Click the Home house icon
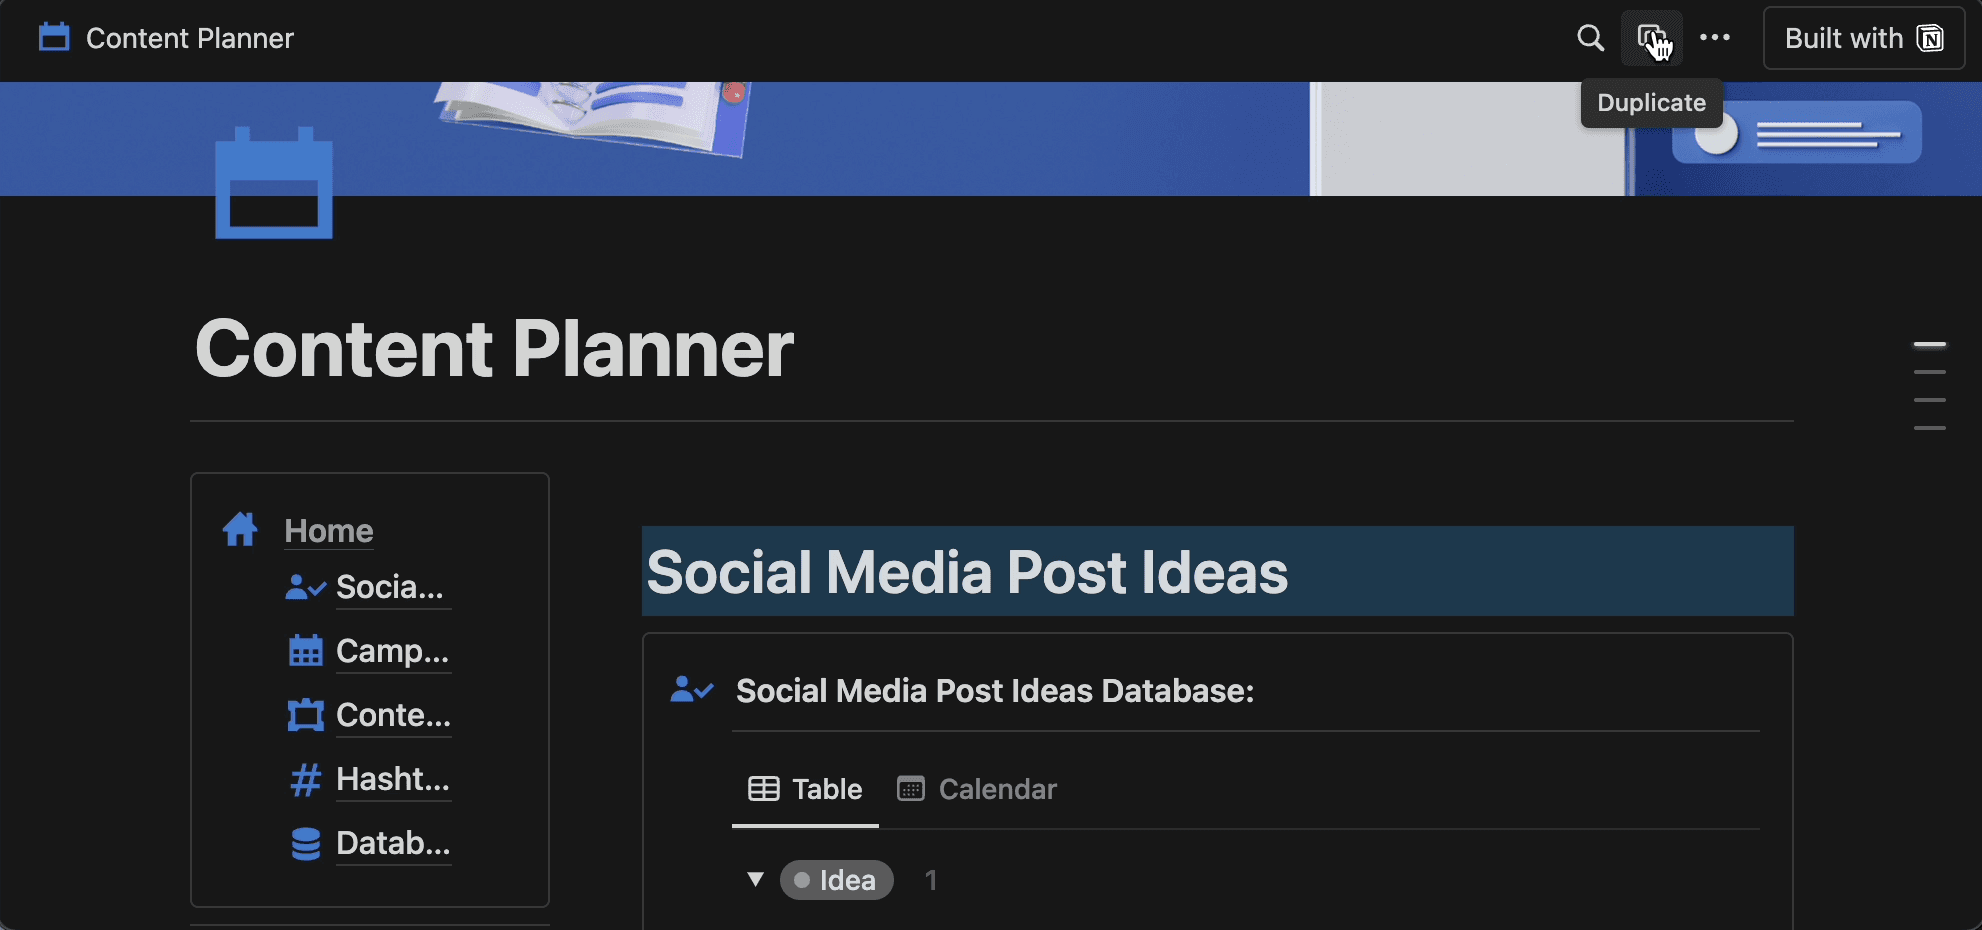Image resolution: width=1982 pixels, height=930 pixels. 240,530
